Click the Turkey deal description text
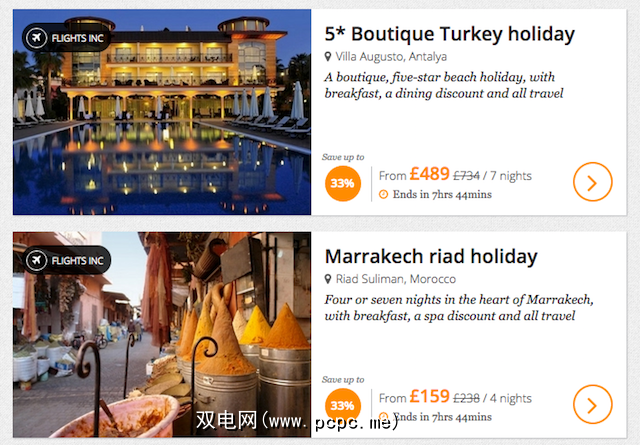This screenshot has height=445, width=640. click(444, 85)
